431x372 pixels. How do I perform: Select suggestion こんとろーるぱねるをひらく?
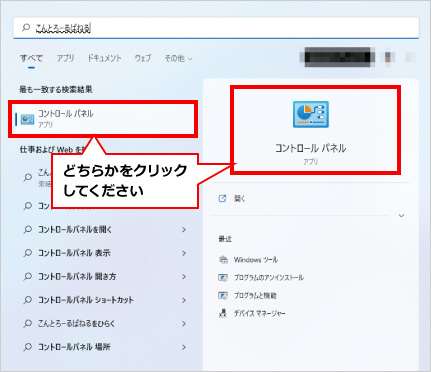coord(76,324)
